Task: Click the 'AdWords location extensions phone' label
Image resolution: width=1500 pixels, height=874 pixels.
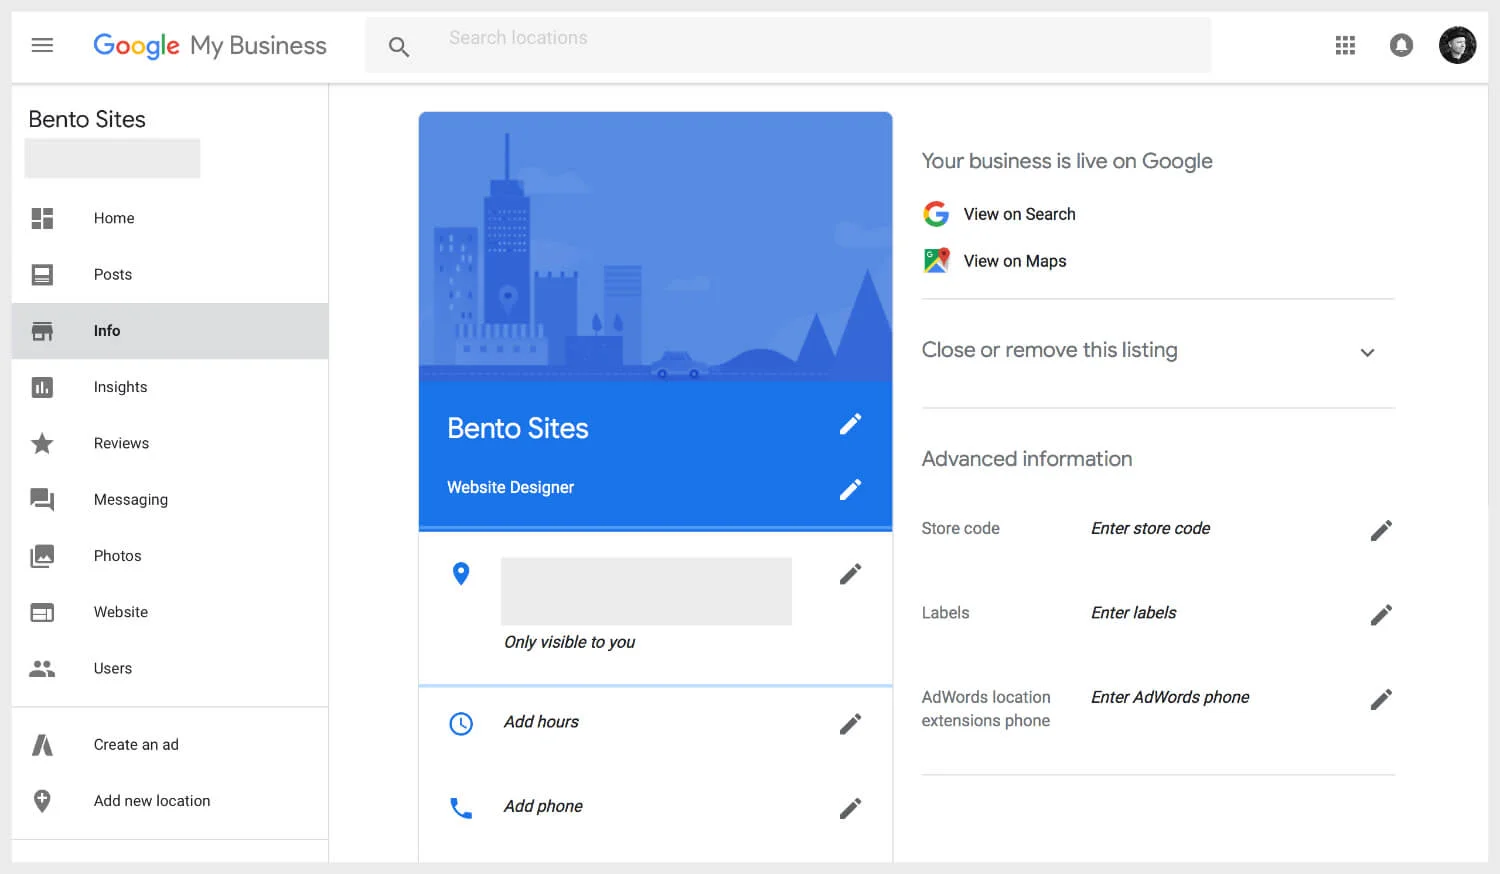Action: pyautogui.click(x=986, y=709)
